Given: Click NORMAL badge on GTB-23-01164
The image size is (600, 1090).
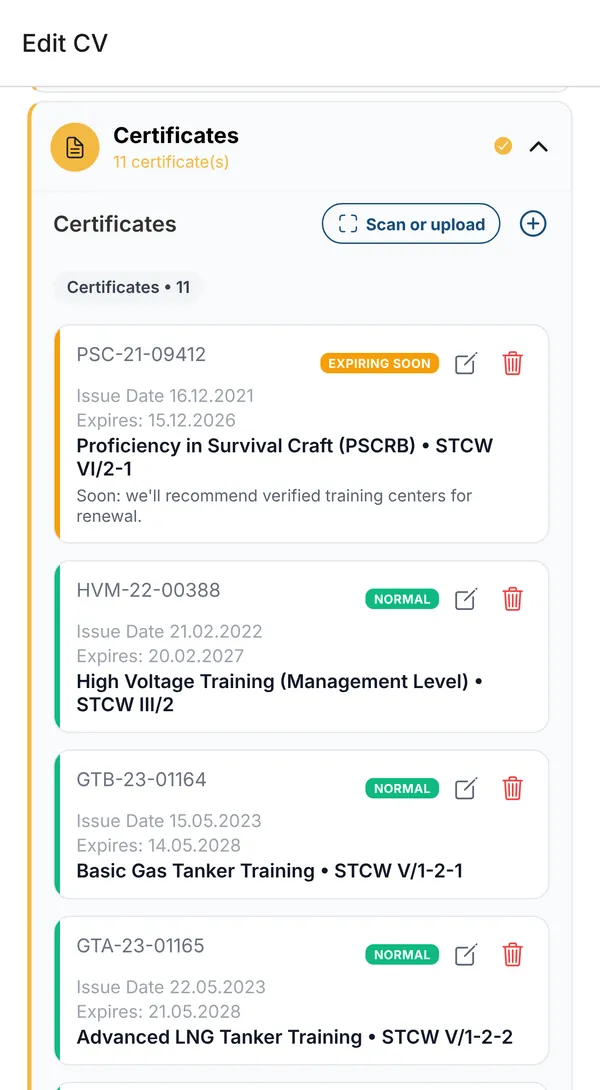Looking at the screenshot, I should [x=402, y=788].
